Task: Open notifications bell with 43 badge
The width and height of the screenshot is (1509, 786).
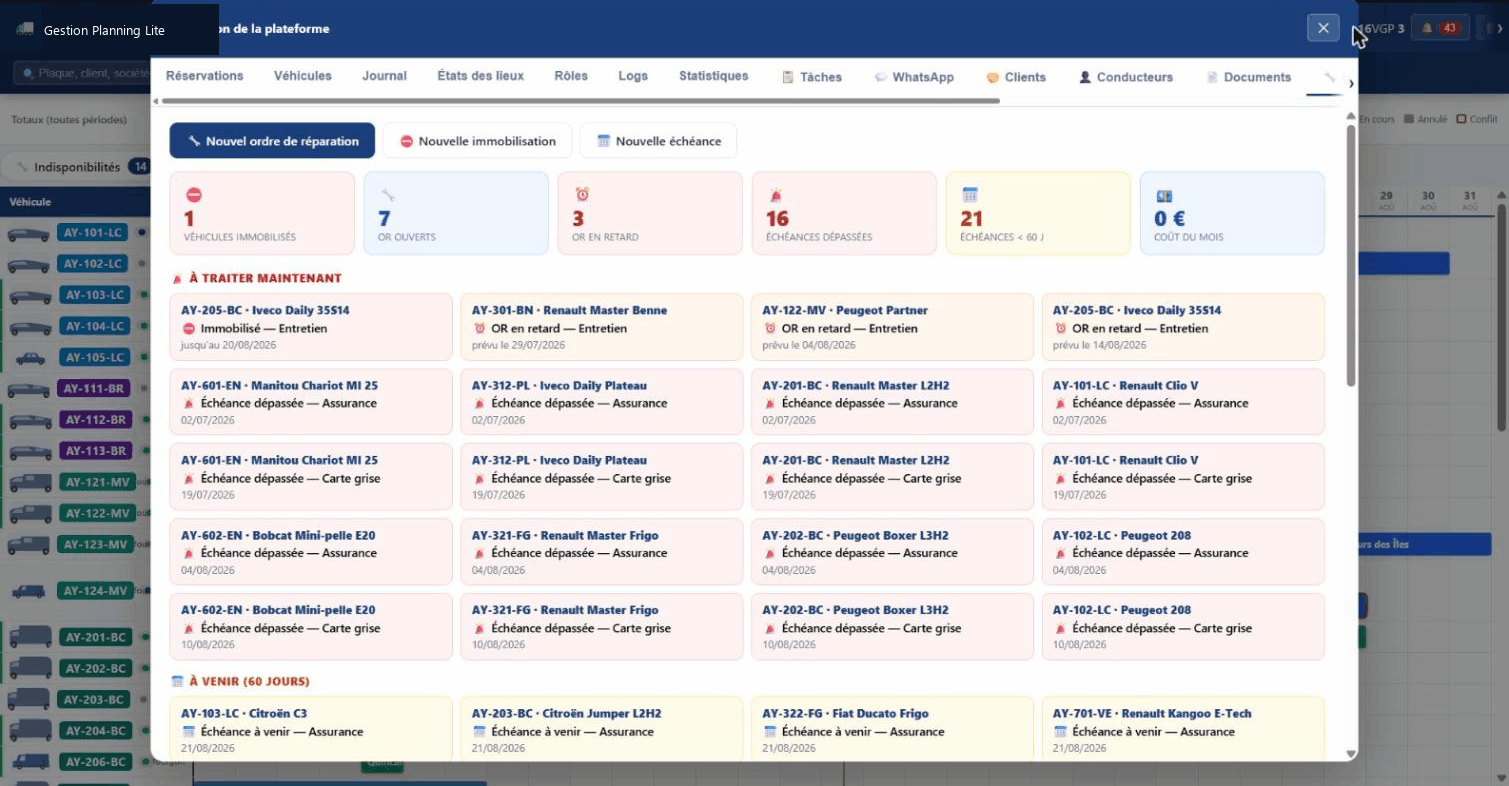Action: click(1440, 28)
